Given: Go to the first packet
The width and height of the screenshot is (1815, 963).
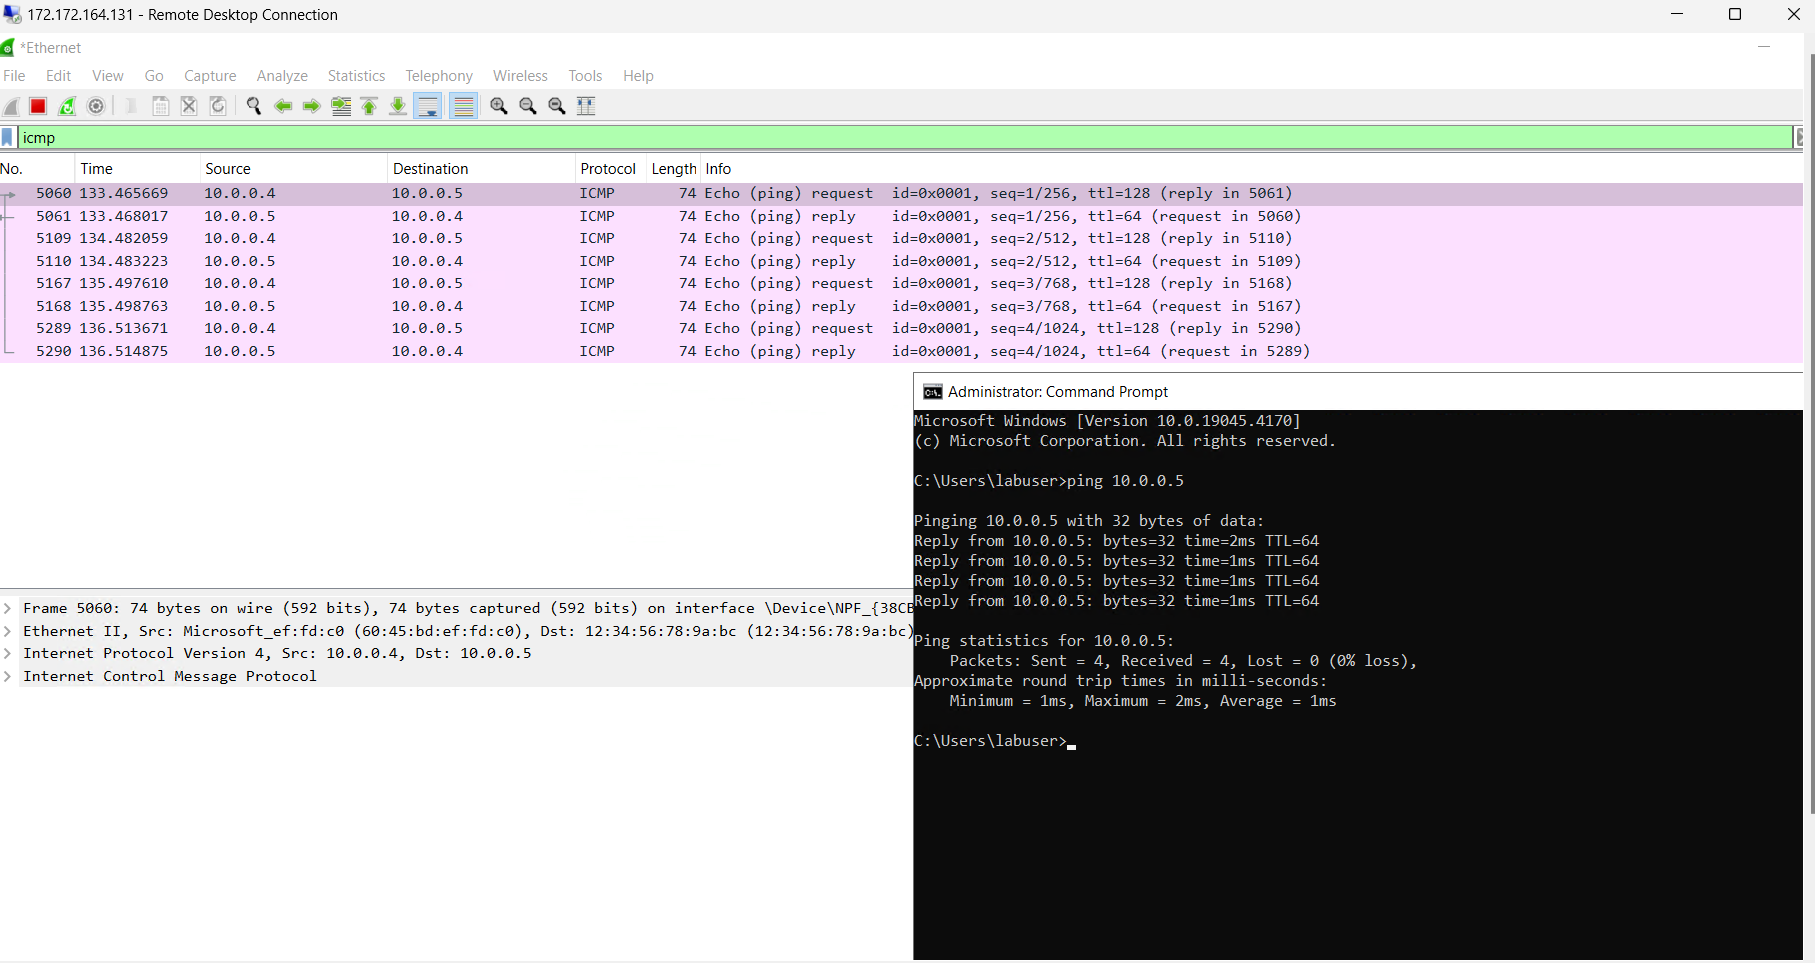Looking at the screenshot, I should pyautogui.click(x=369, y=106).
